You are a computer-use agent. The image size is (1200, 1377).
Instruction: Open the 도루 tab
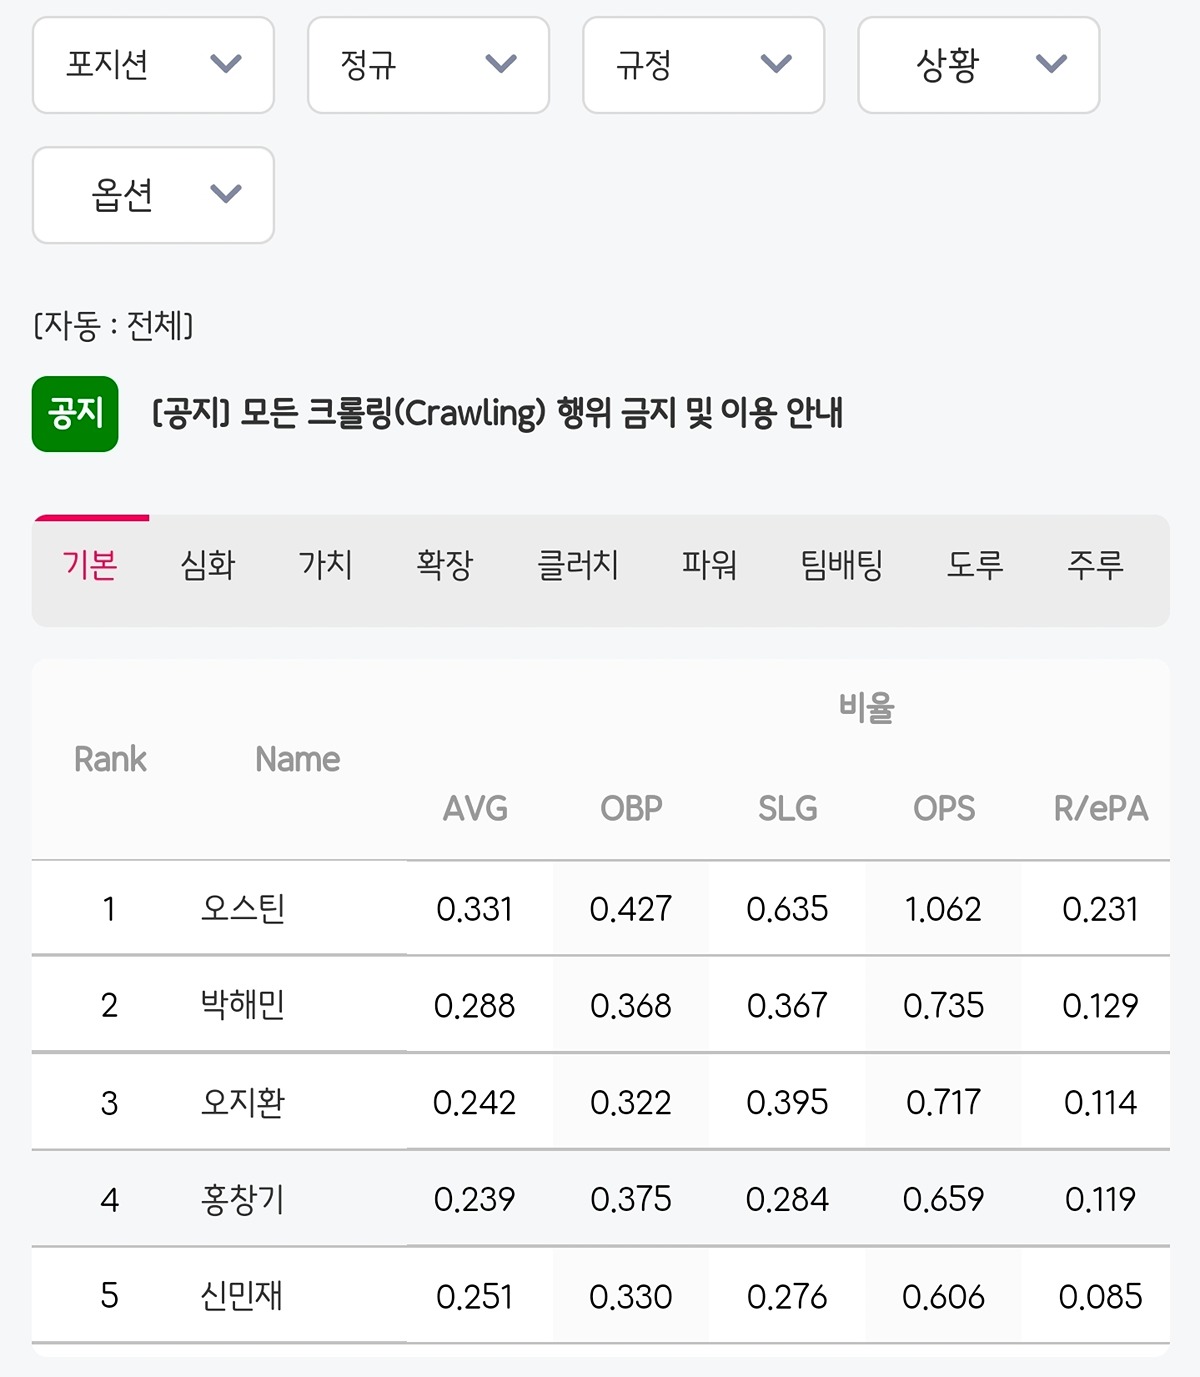pyautogui.click(x=975, y=565)
